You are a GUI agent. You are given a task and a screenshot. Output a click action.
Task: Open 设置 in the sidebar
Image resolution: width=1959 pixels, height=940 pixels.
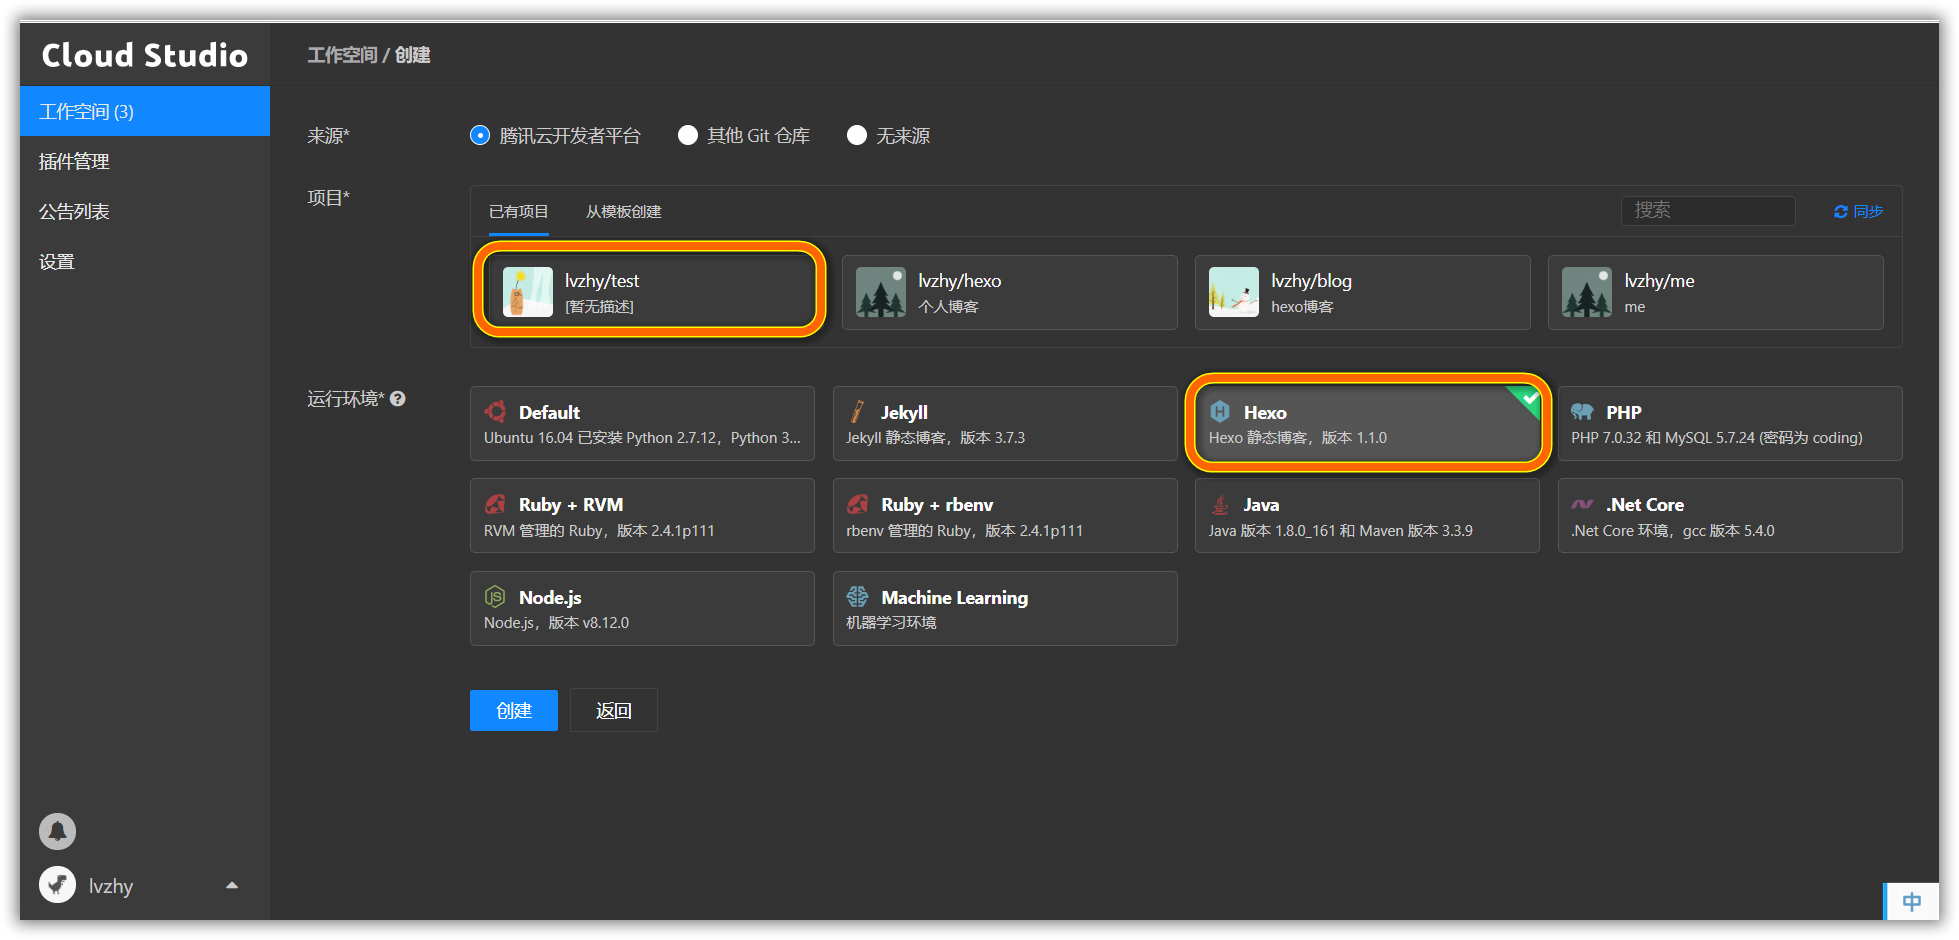(x=145, y=261)
